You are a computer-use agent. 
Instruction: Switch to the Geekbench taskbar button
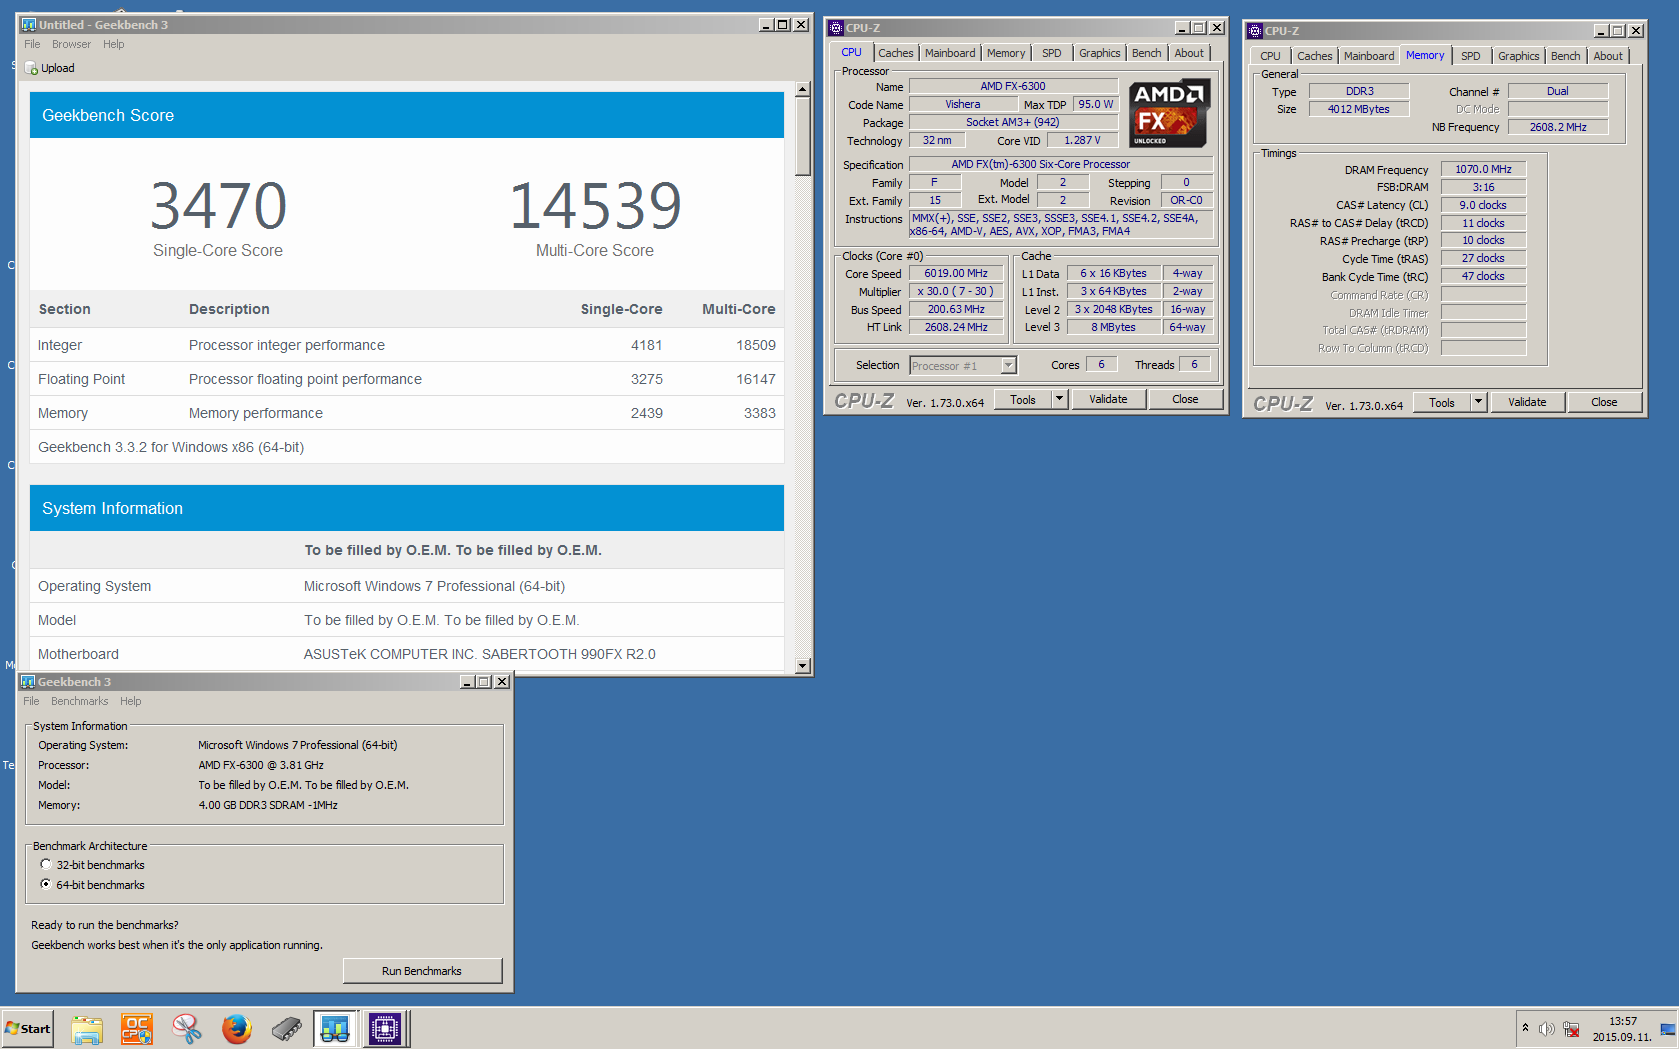click(x=335, y=1028)
